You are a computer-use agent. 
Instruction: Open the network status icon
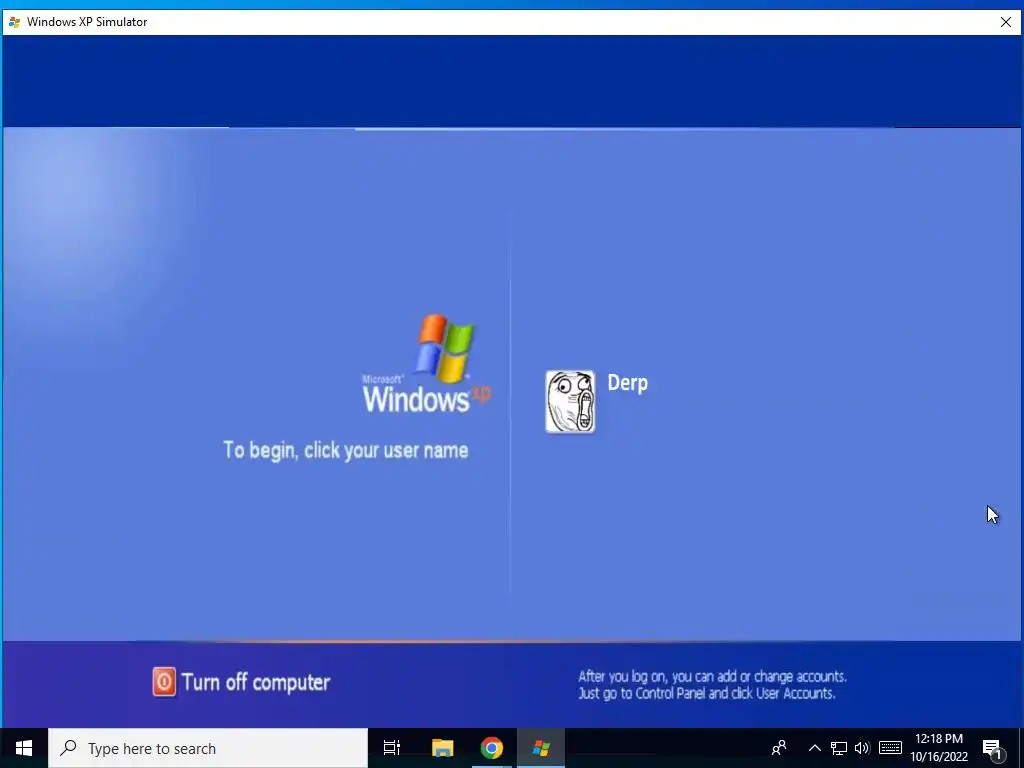tap(839, 748)
